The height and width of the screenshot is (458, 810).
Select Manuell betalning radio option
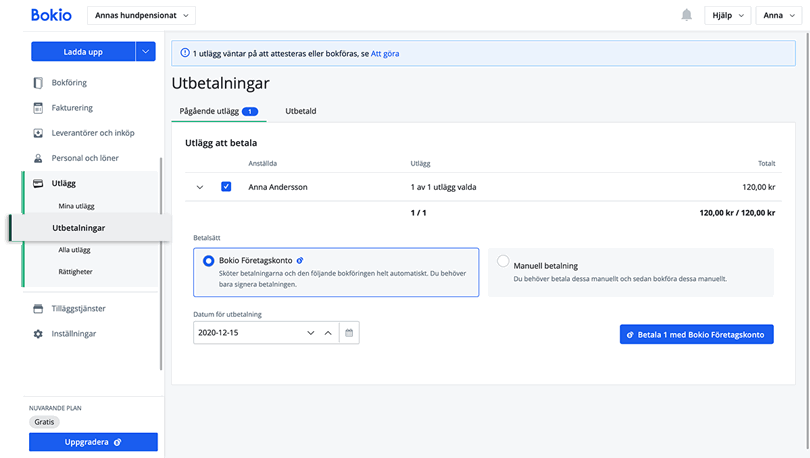click(x=503, y=262)
